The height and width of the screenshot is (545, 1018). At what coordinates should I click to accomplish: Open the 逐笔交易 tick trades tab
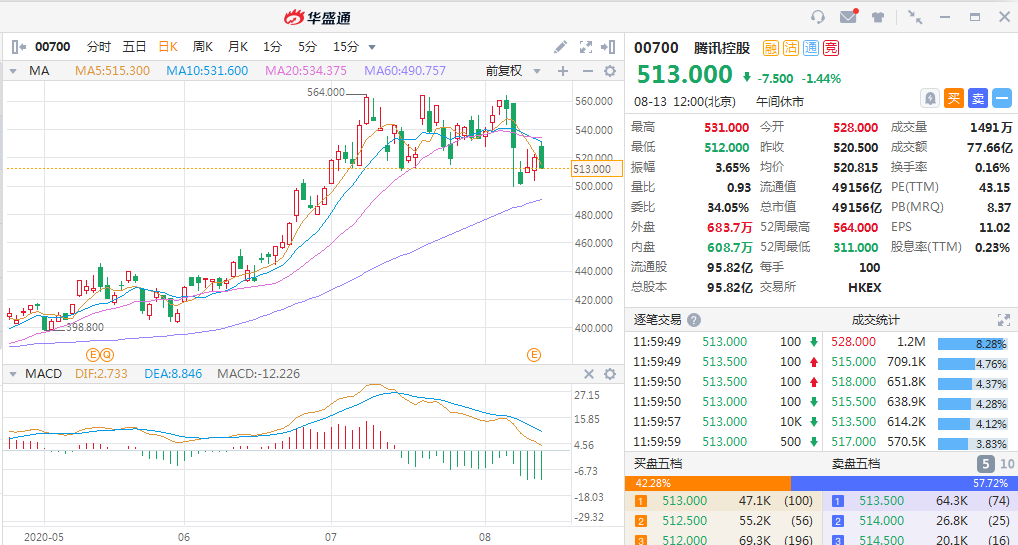click(657, 320)
